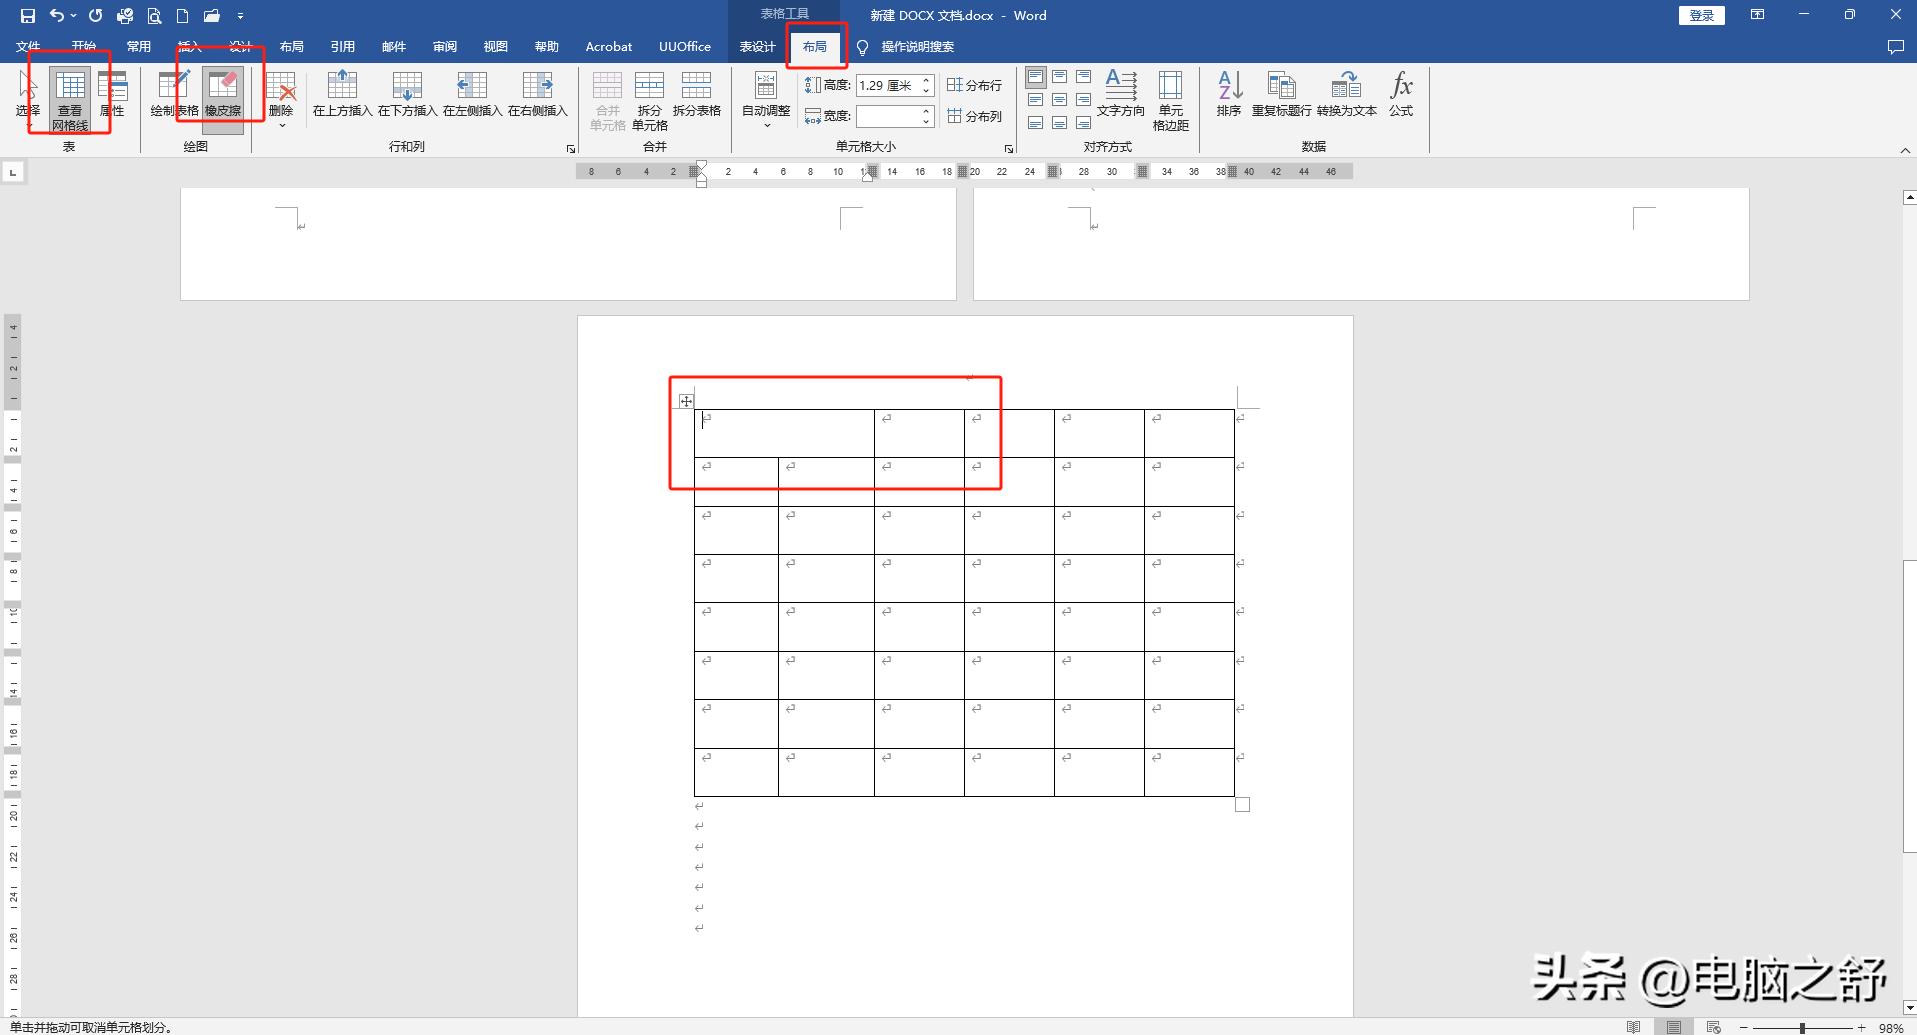Open the Formula (公式) tool
1917x1035 pixels.
(x=1401, y=92)
